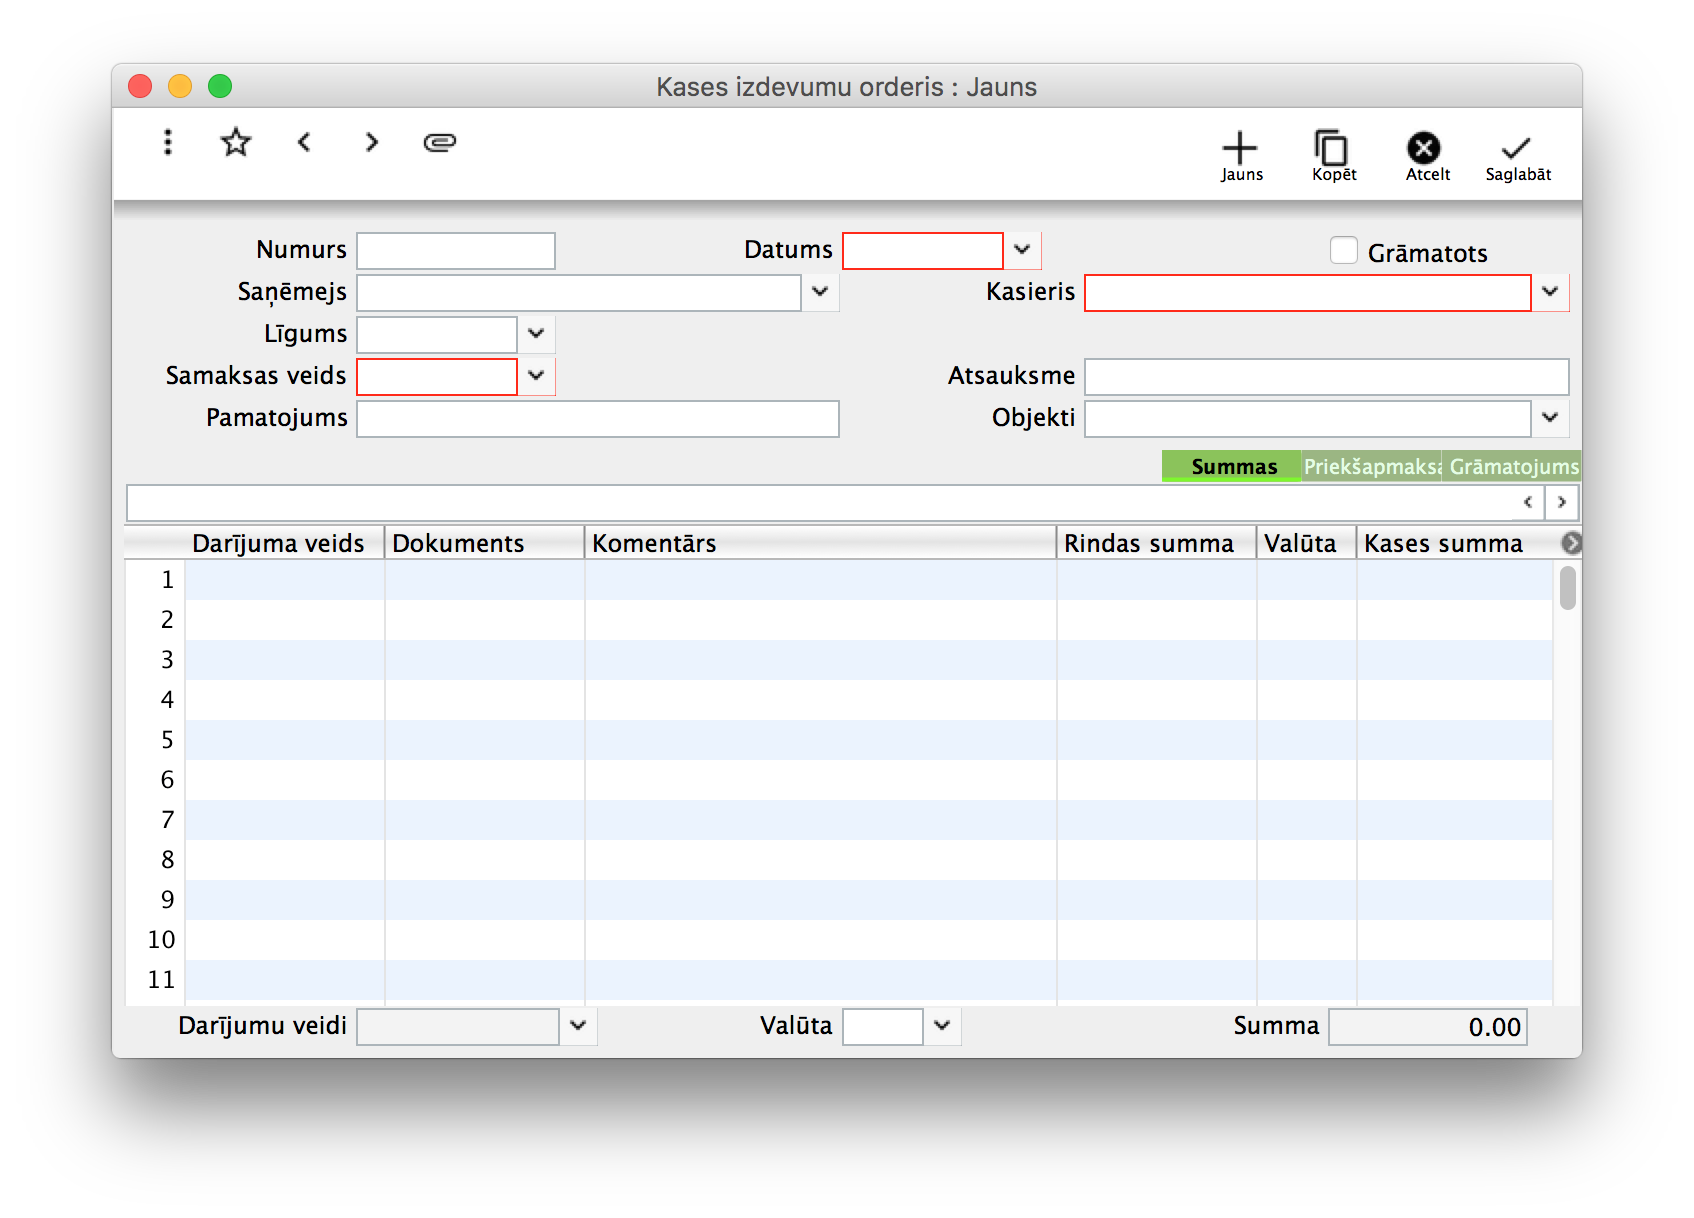
Task: Expand the Samaksas veids dropdown
Action: (536, 376)
